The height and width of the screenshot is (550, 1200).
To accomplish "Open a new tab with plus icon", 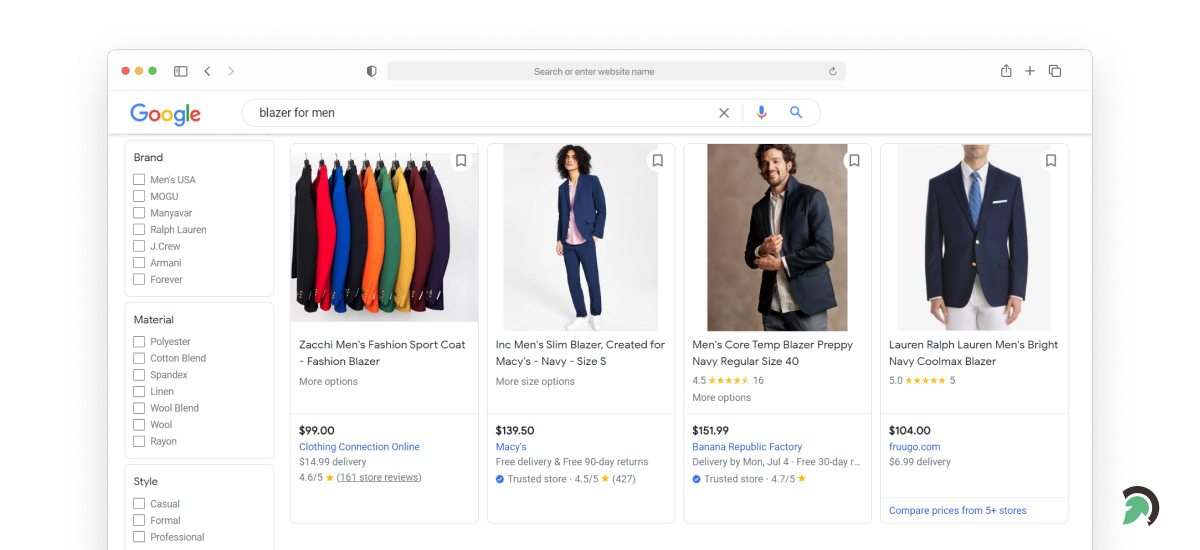I will pos(1030,71).
